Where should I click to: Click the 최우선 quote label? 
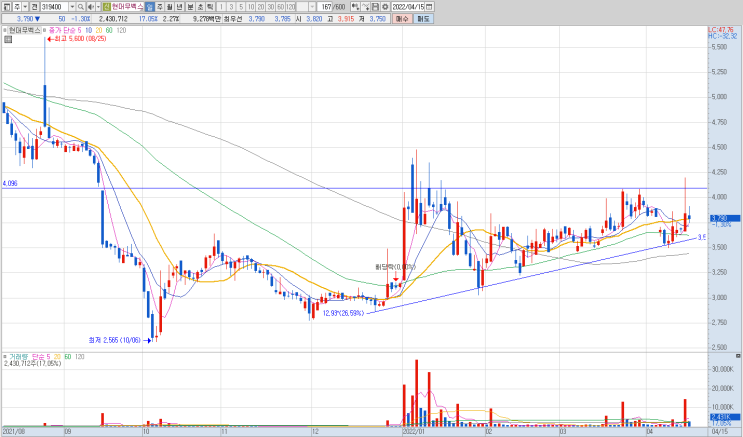tap(233, 19)
